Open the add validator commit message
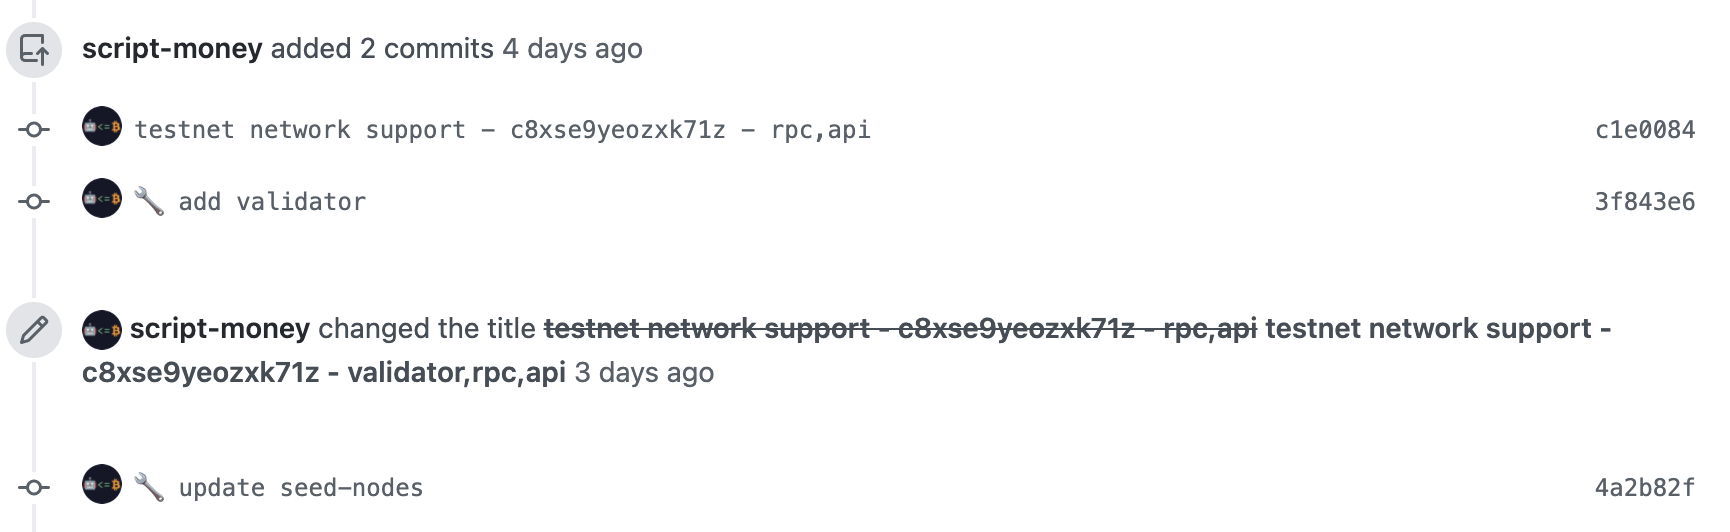 (x=272, y=202)
